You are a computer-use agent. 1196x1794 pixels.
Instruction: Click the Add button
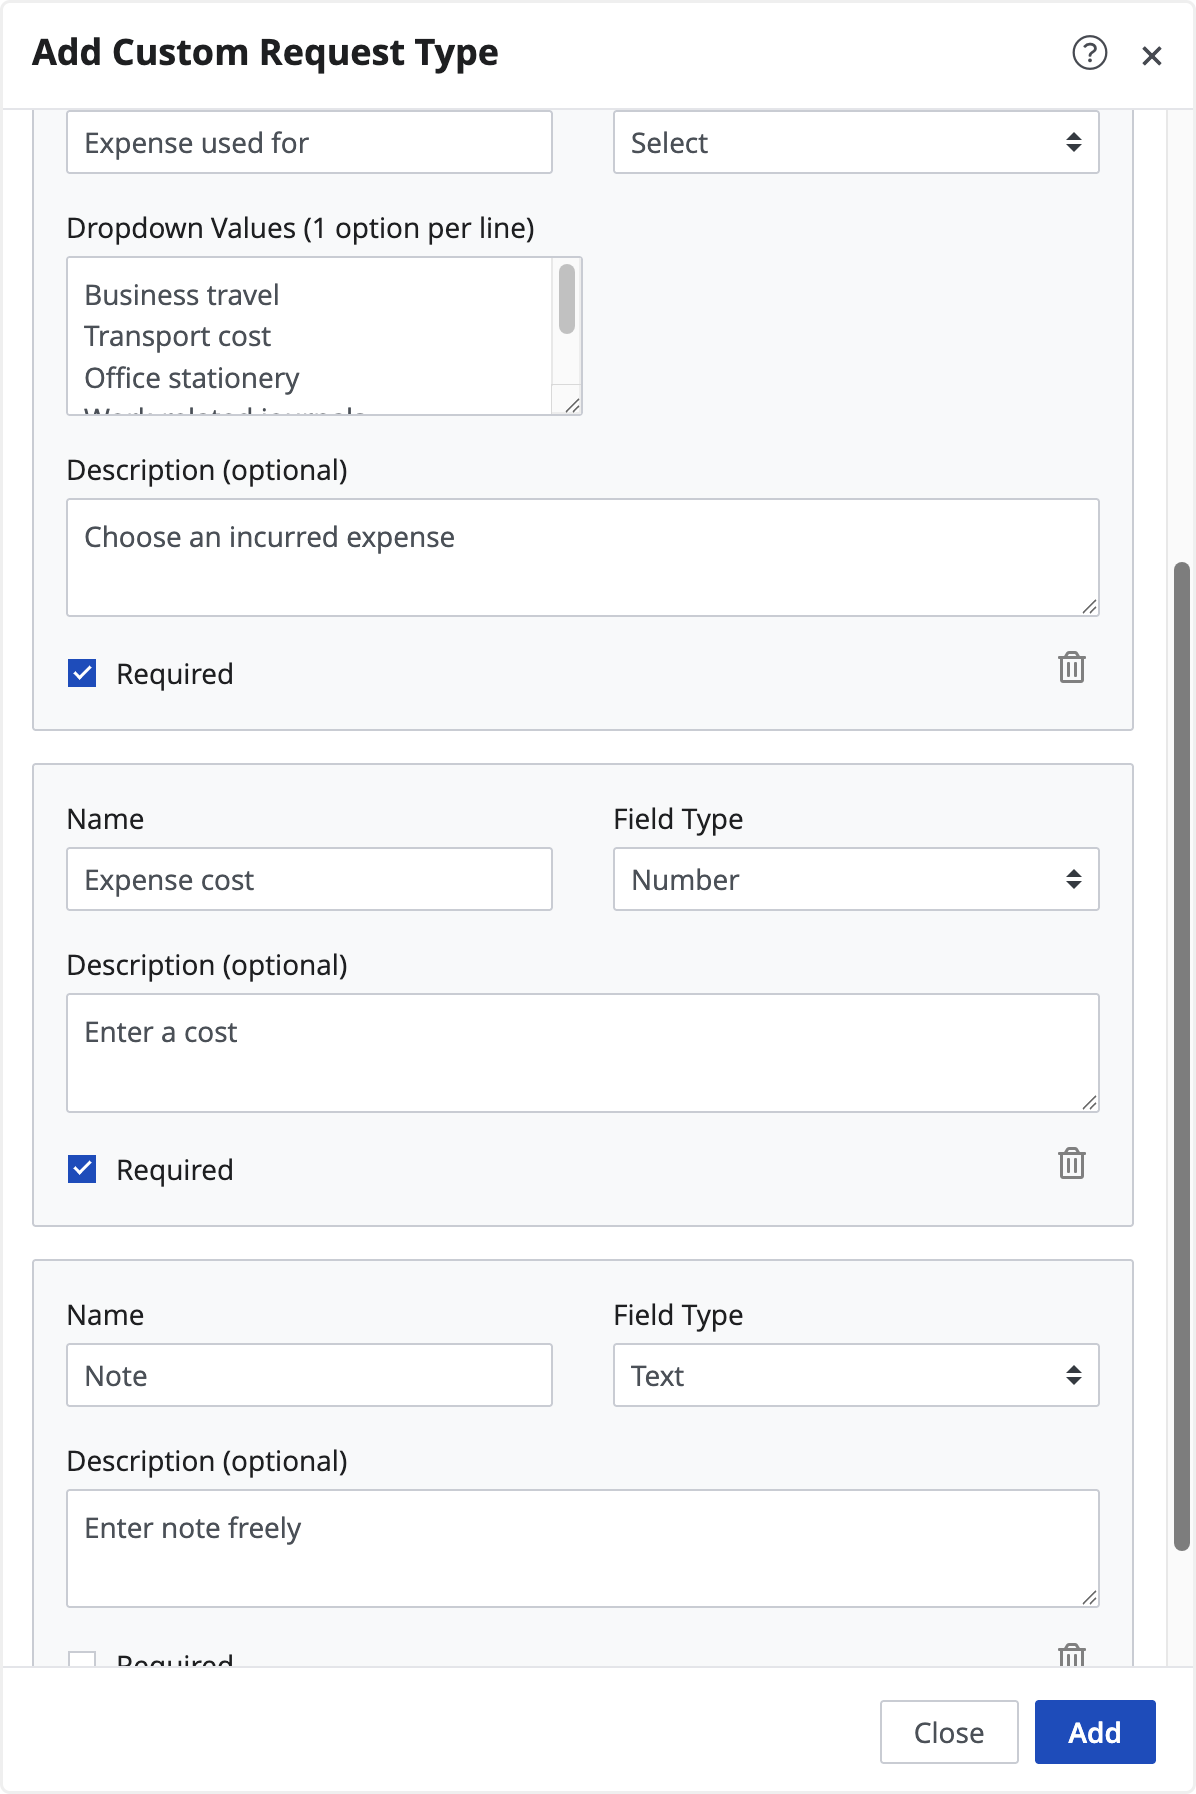pos(1094,1732)
